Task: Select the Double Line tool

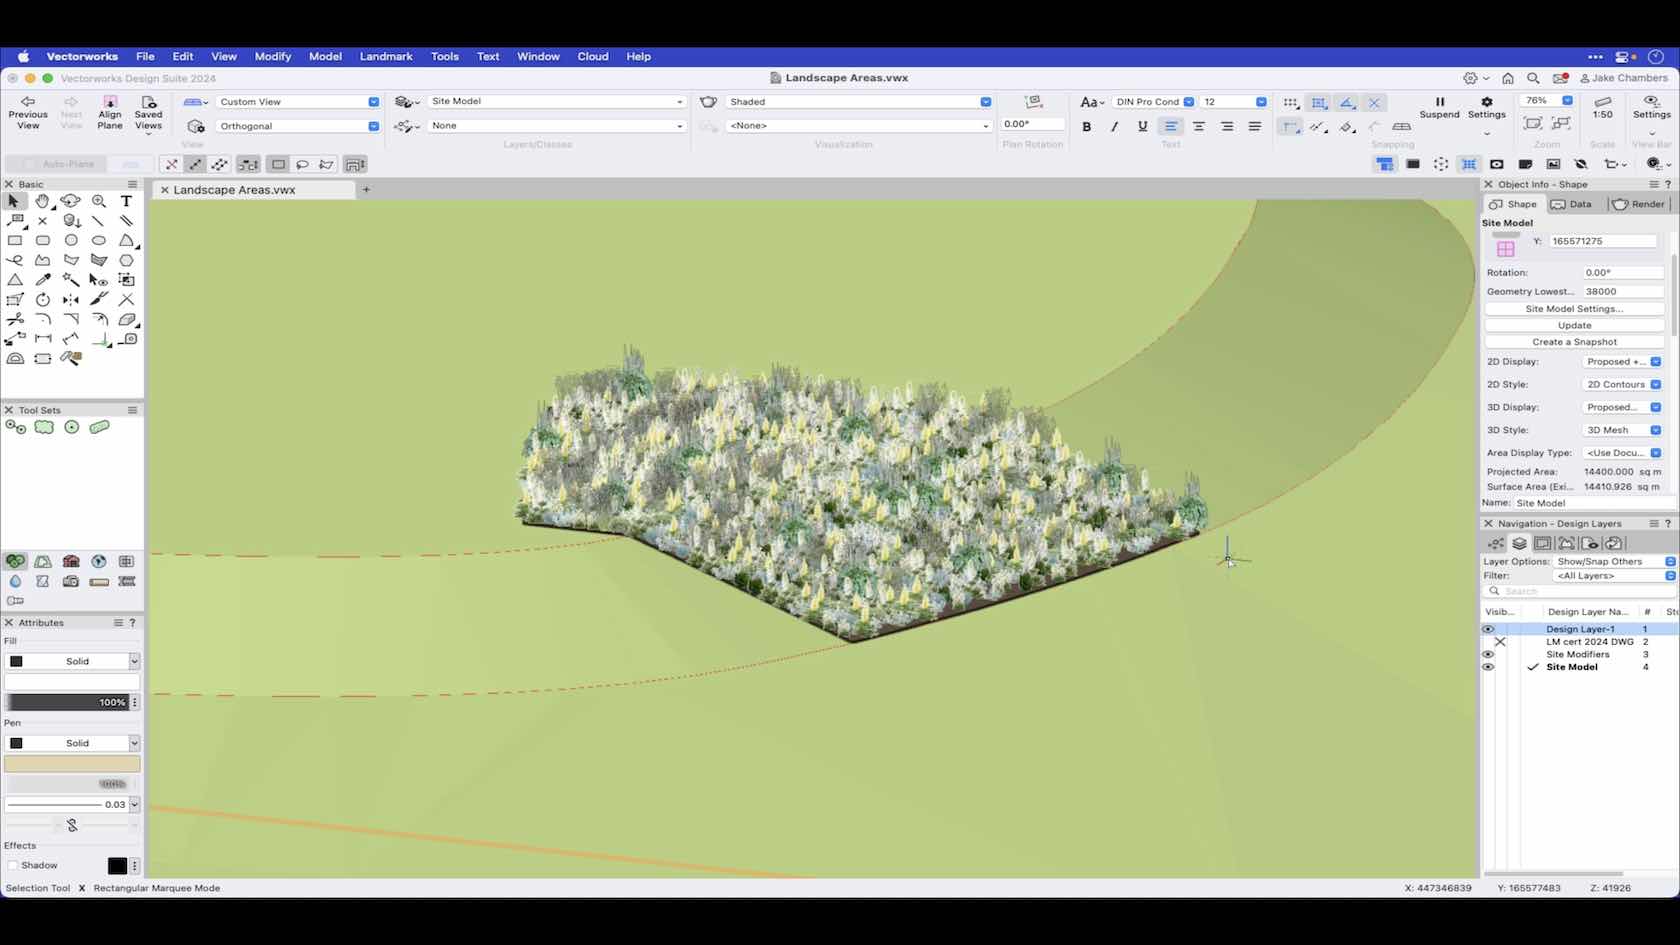Action: click(x=126, y=221)
